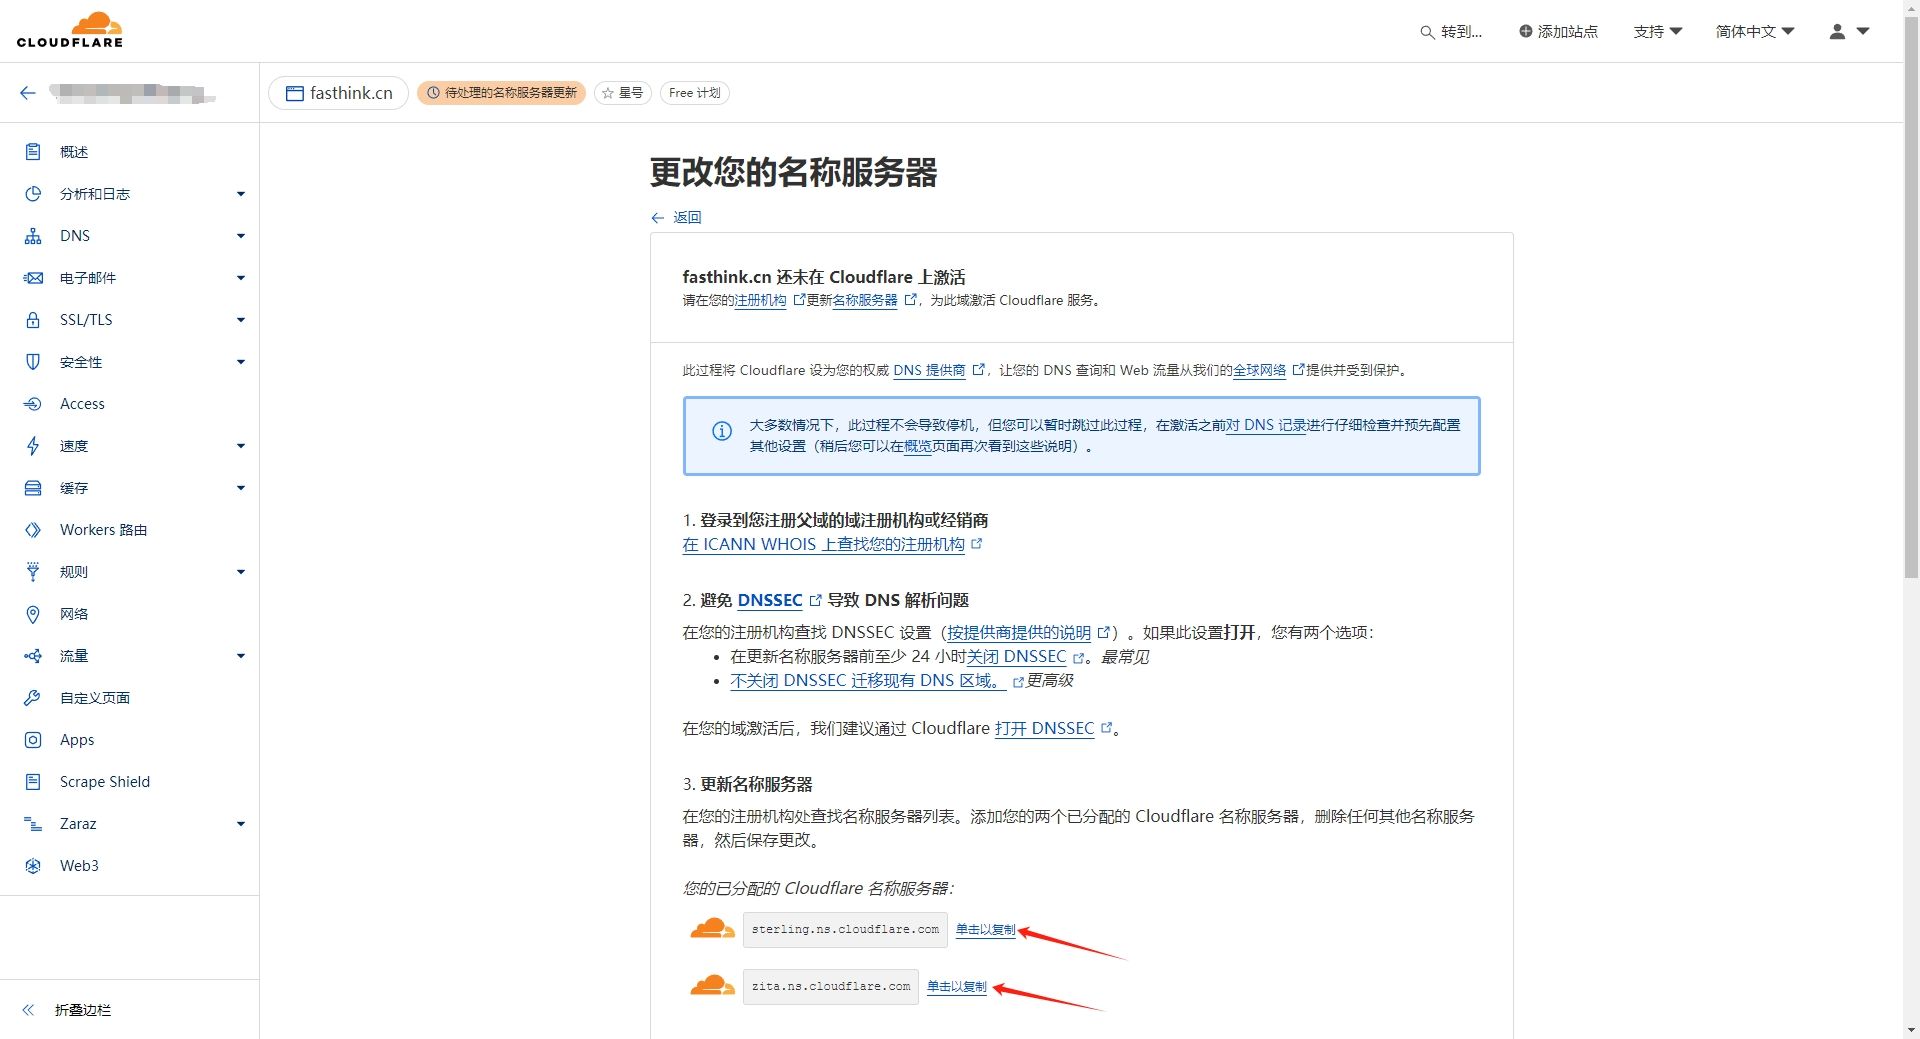Click the back arrow beside account name
This screenshot has width=1920, height=1039.
(x=28, y=93)
